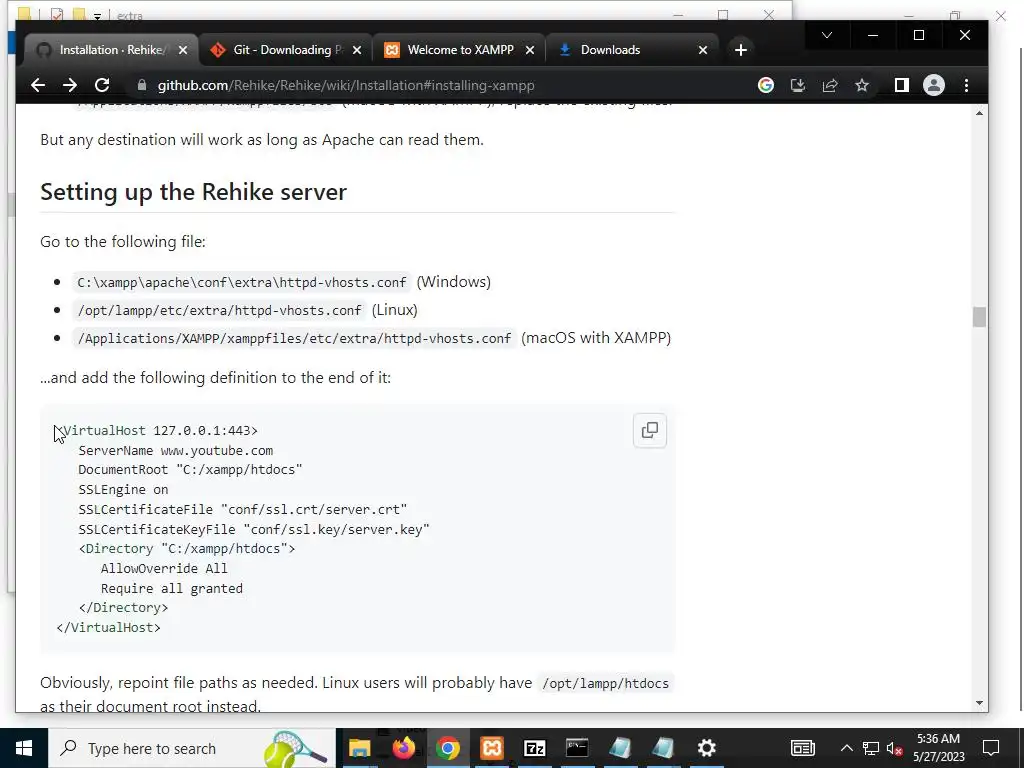Go forward in browser history
1024x768 pixels.
70,86
